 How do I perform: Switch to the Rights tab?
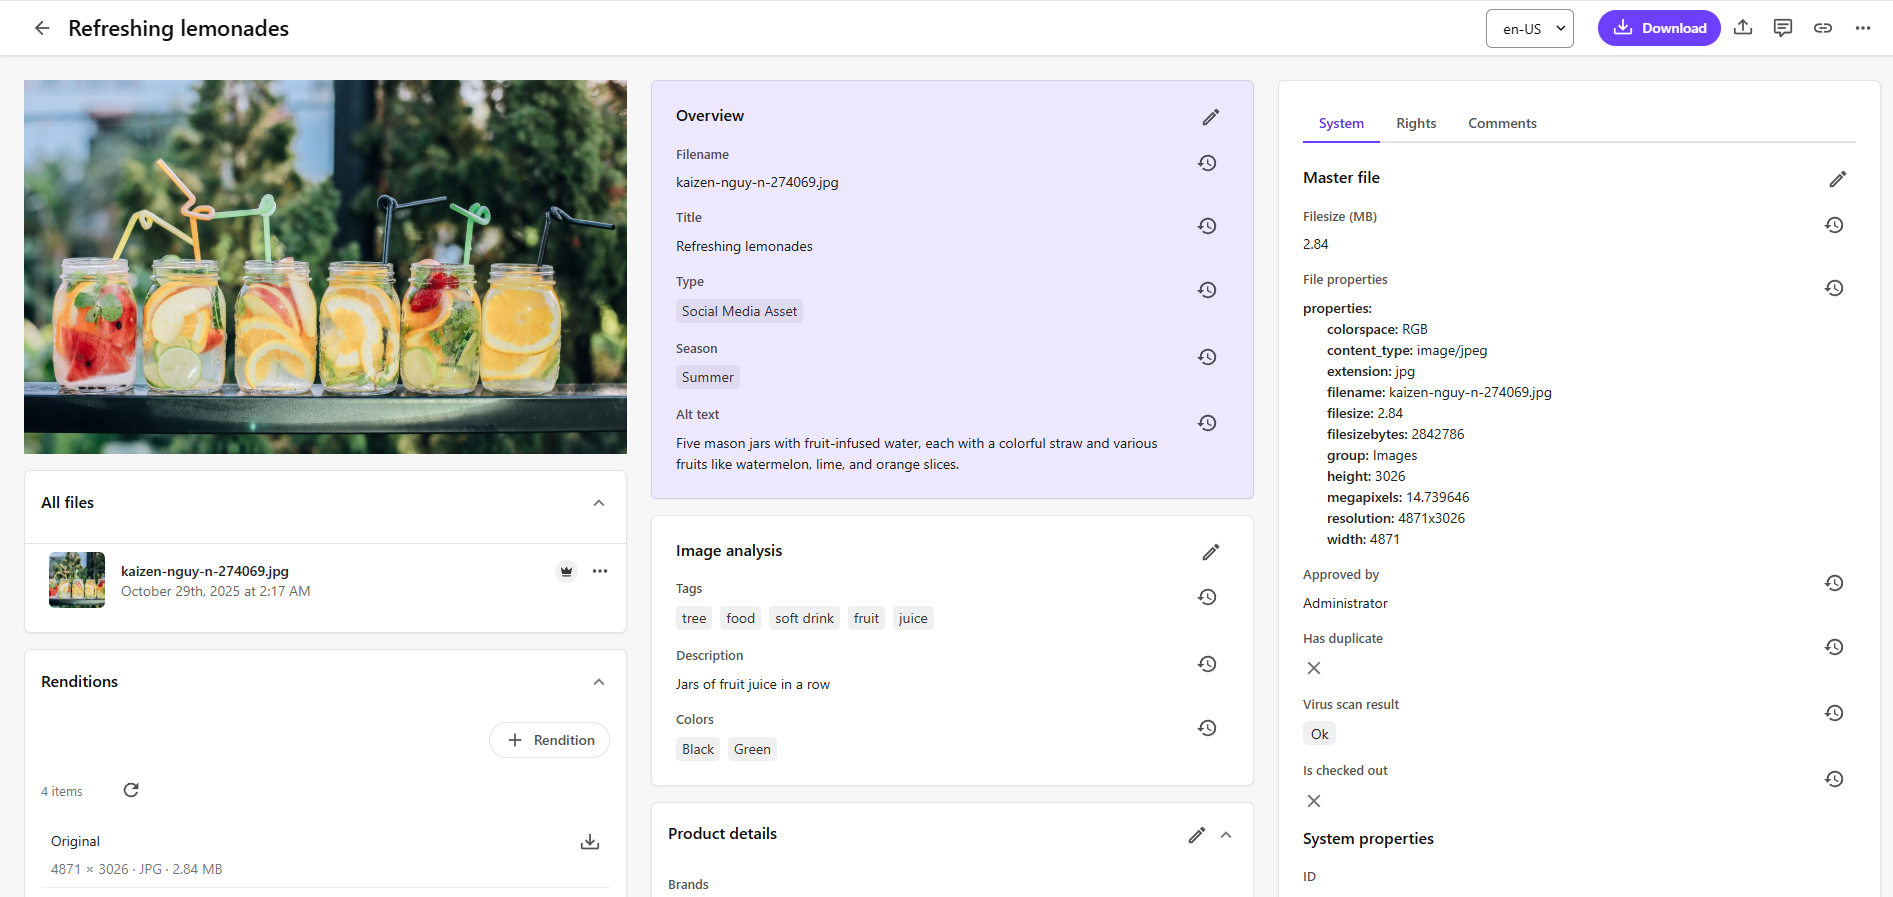1416,123
